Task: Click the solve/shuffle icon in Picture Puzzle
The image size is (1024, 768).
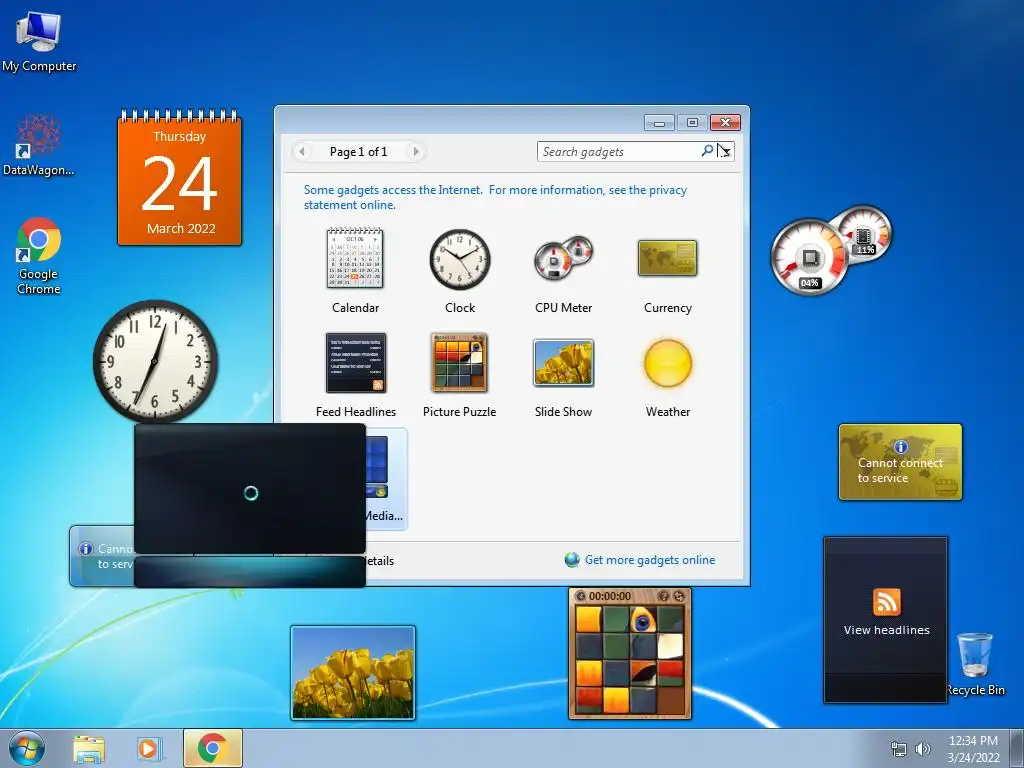Action: [679, 596]
